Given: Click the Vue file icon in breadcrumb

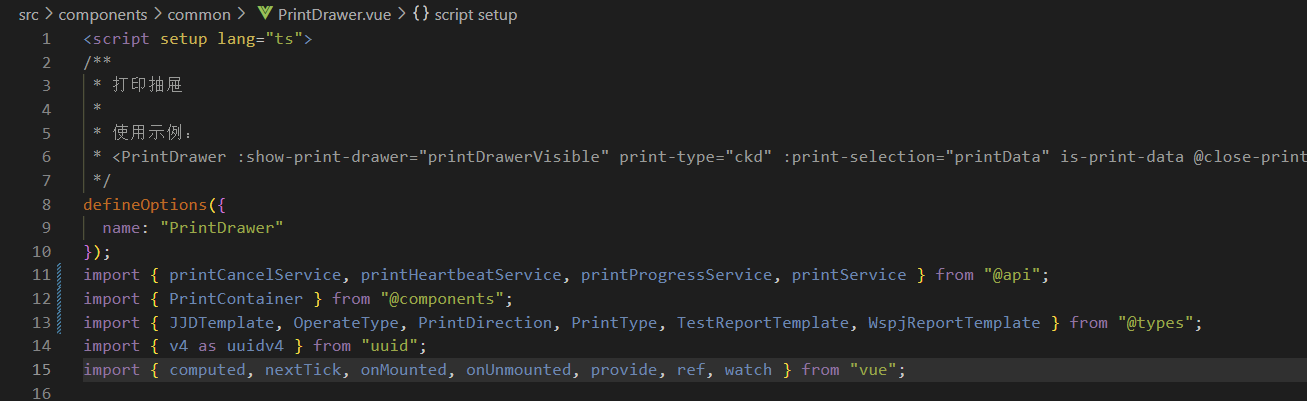Looking at the screenshot, I should [x=264, y=15].
